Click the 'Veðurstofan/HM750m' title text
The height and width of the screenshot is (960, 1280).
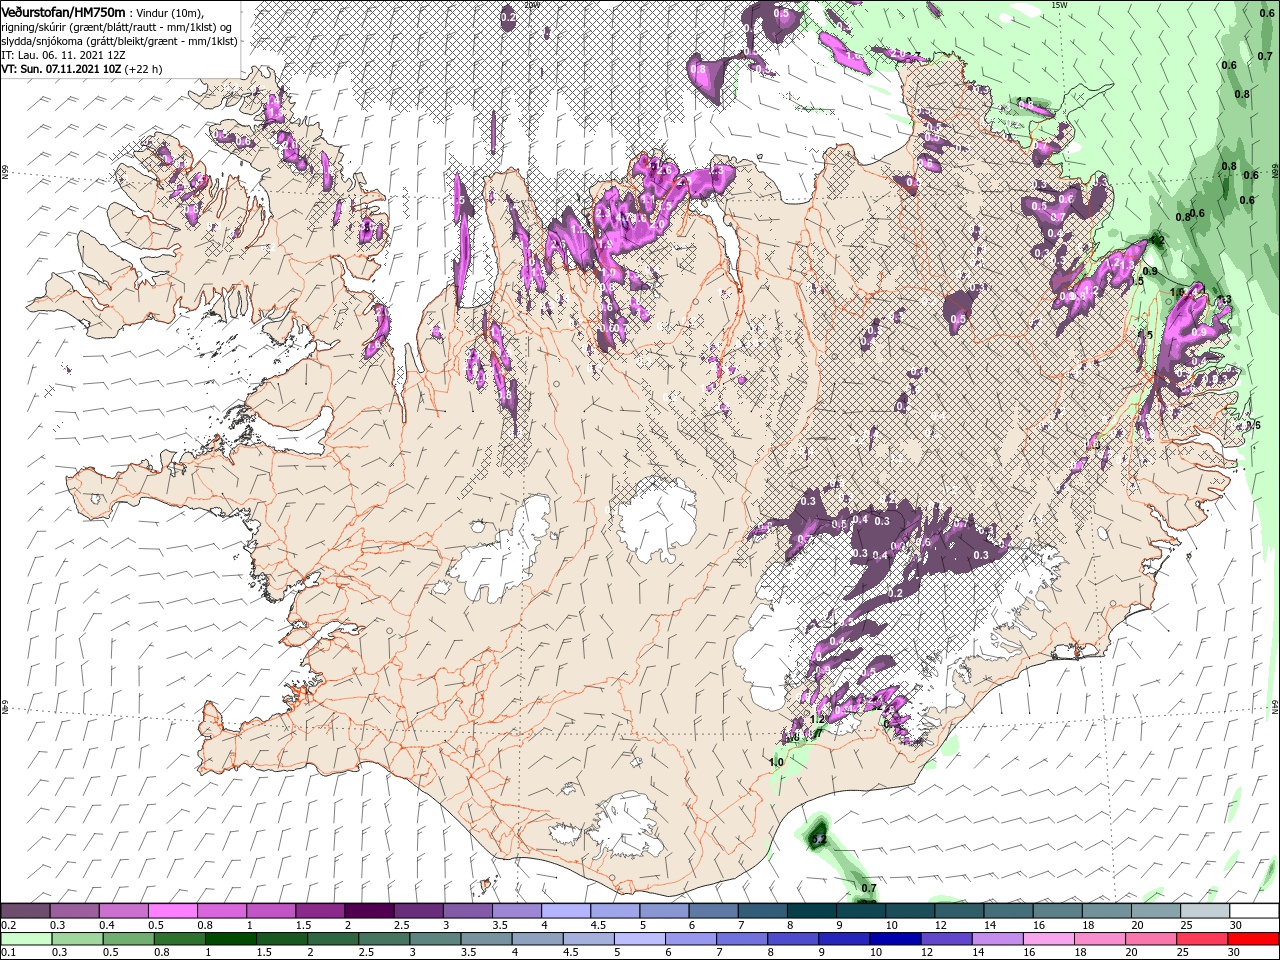(63, 11)
